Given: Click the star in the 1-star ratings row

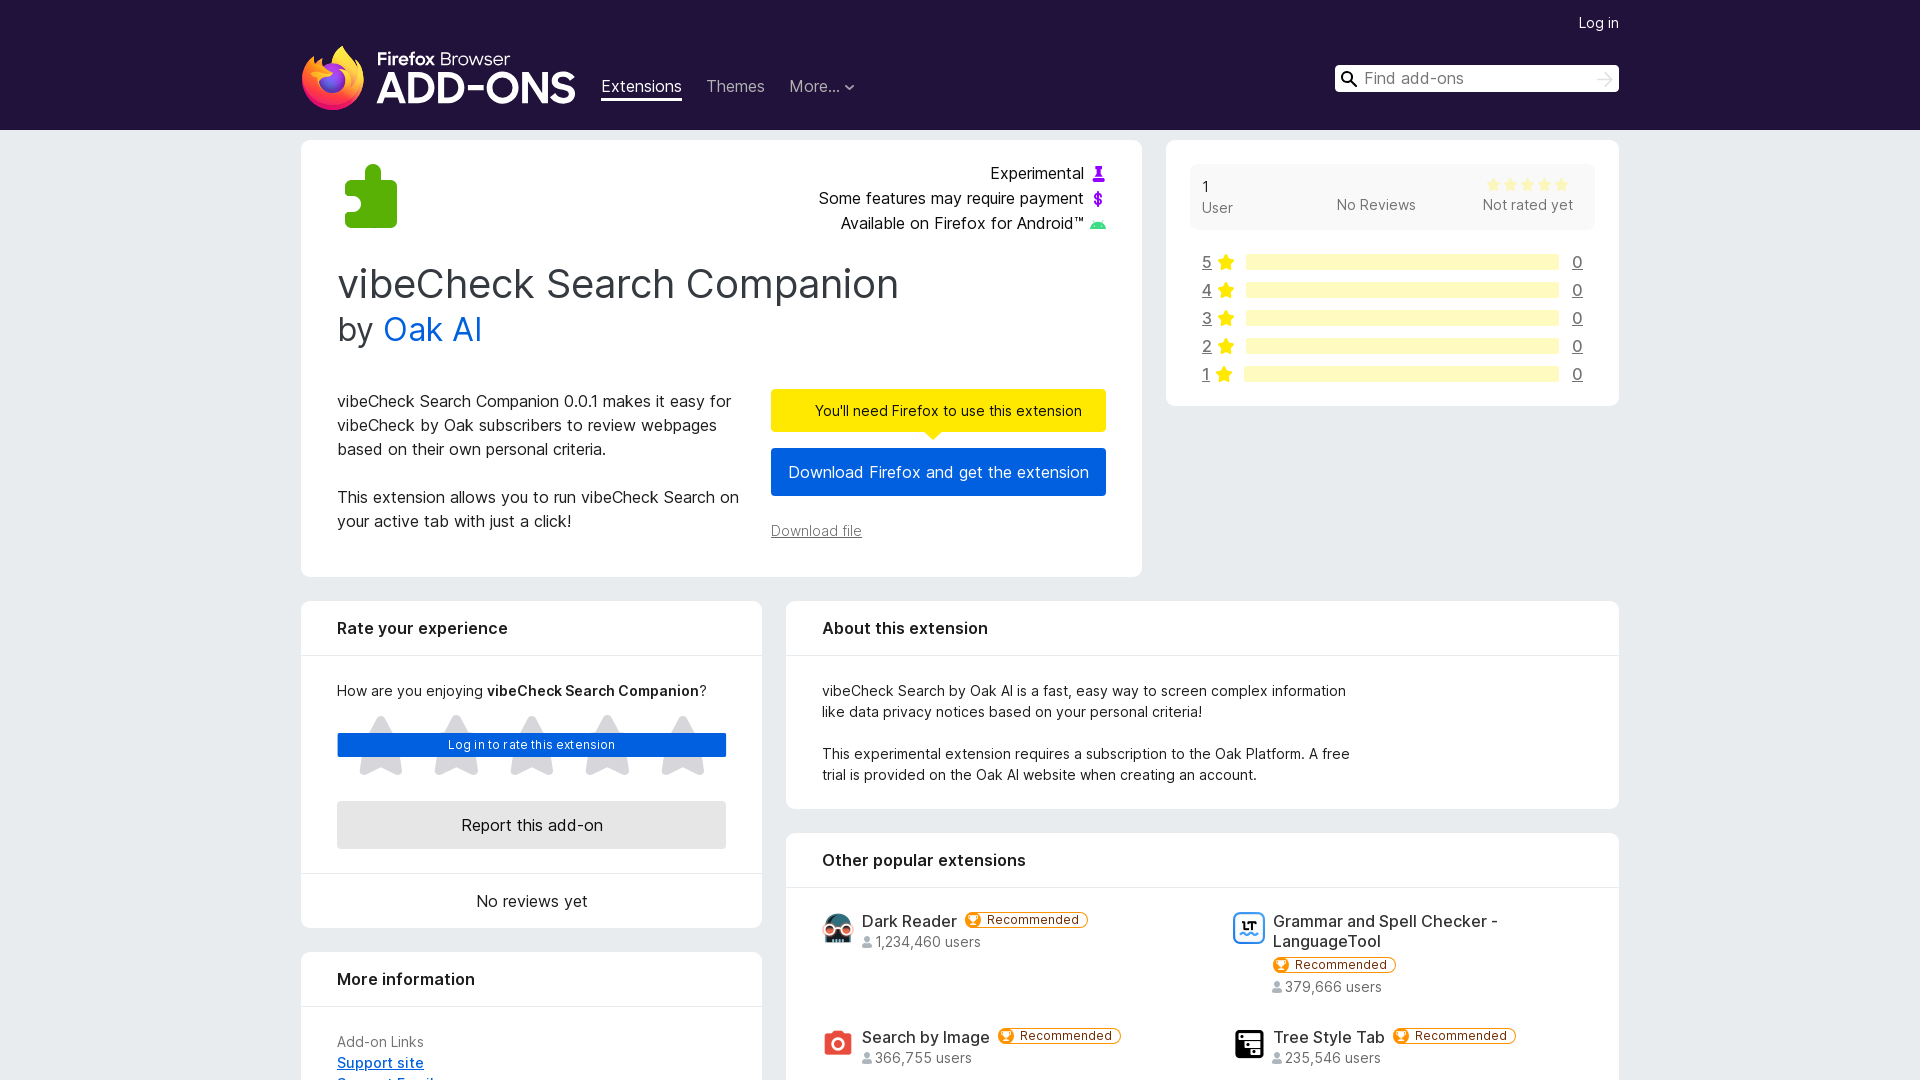Looking at the screenshot, I should point(1224,374).
